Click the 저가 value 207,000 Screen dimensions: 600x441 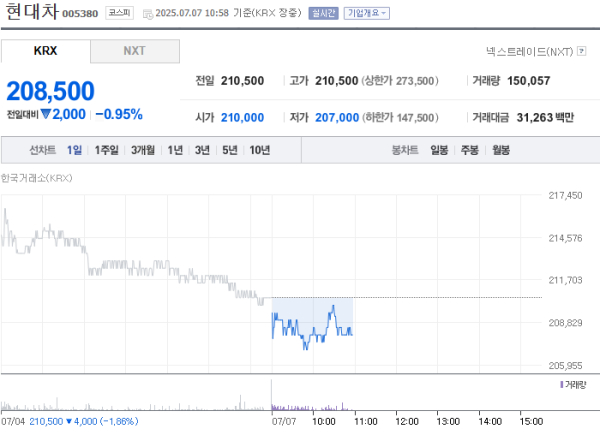click(337, 117)
